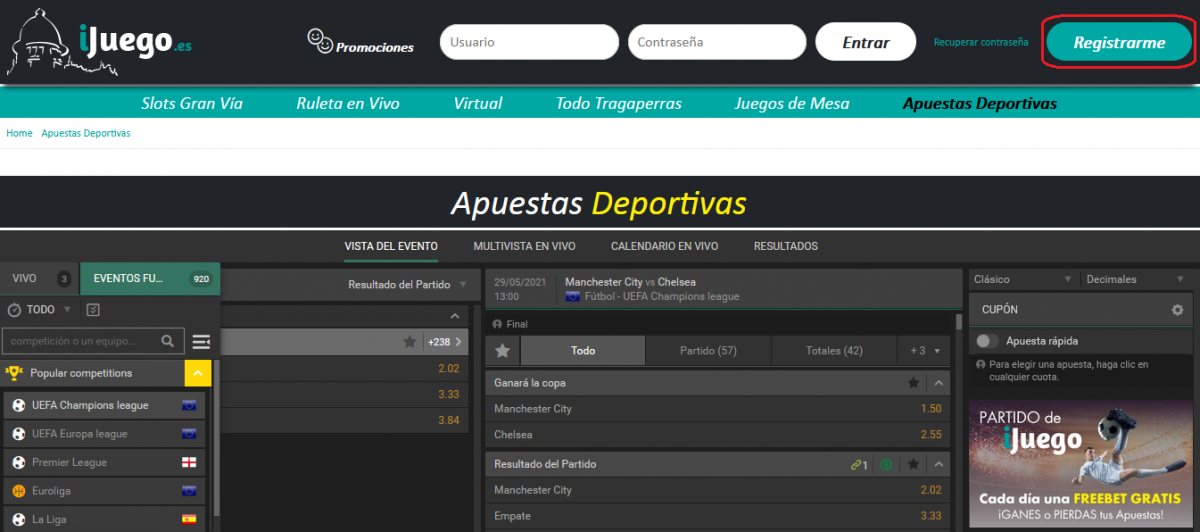Toggle the Apuesta rápida switch
The image size is (1200, 532).
987,341
